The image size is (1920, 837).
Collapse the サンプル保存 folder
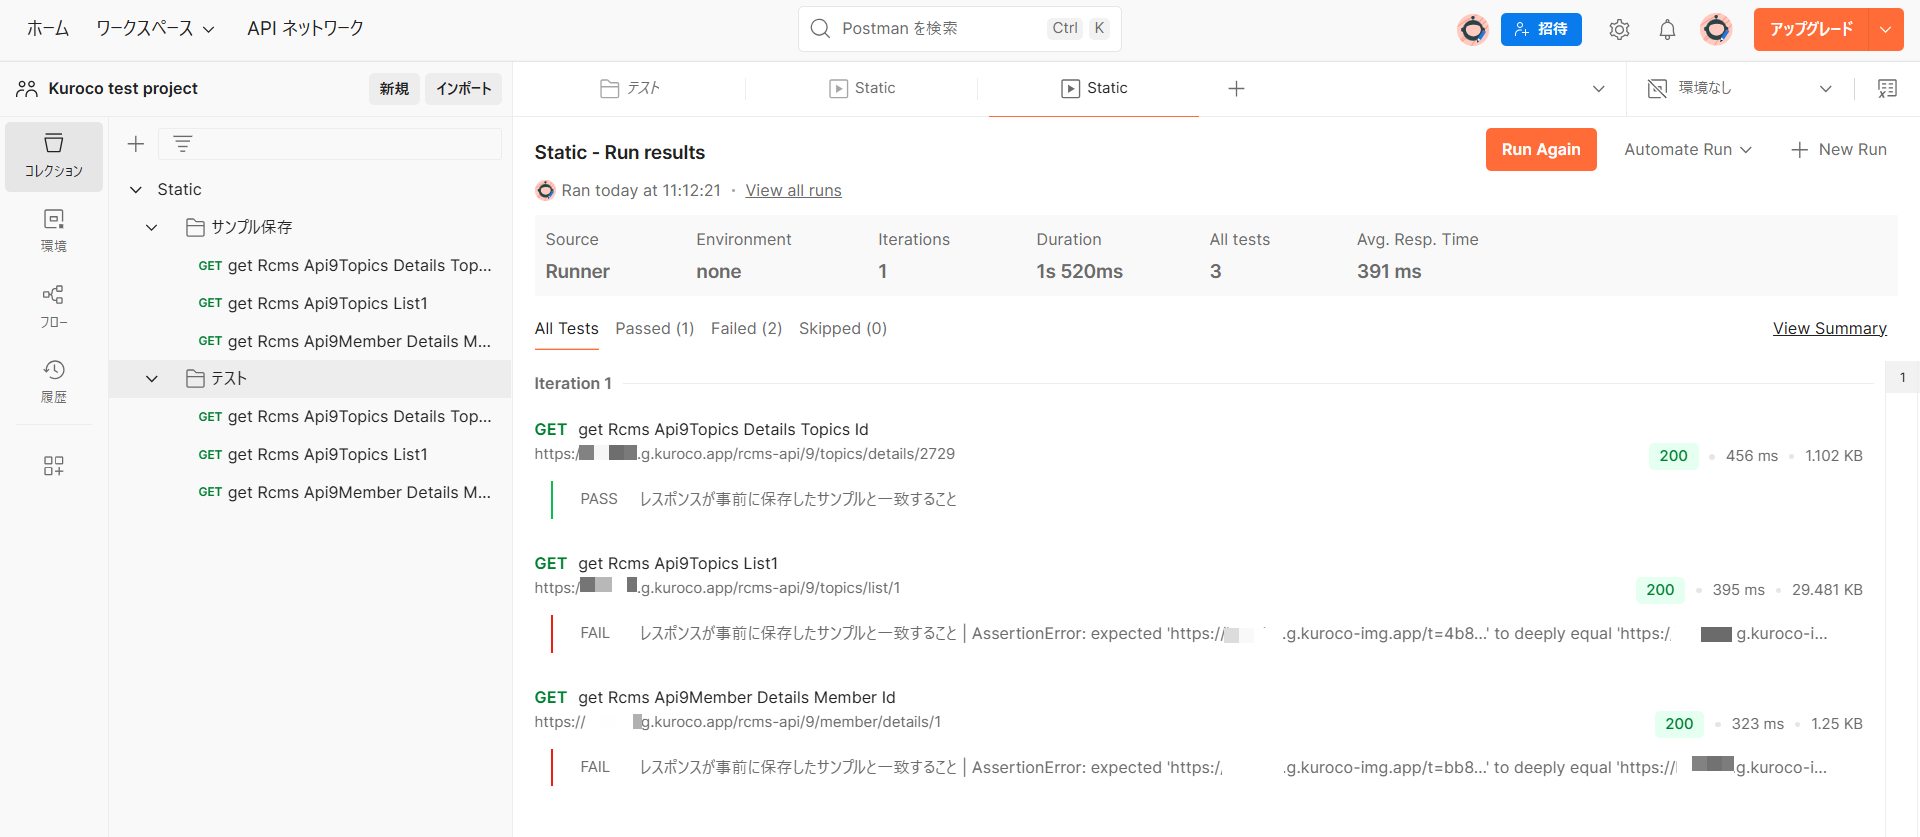pos(152,228)
